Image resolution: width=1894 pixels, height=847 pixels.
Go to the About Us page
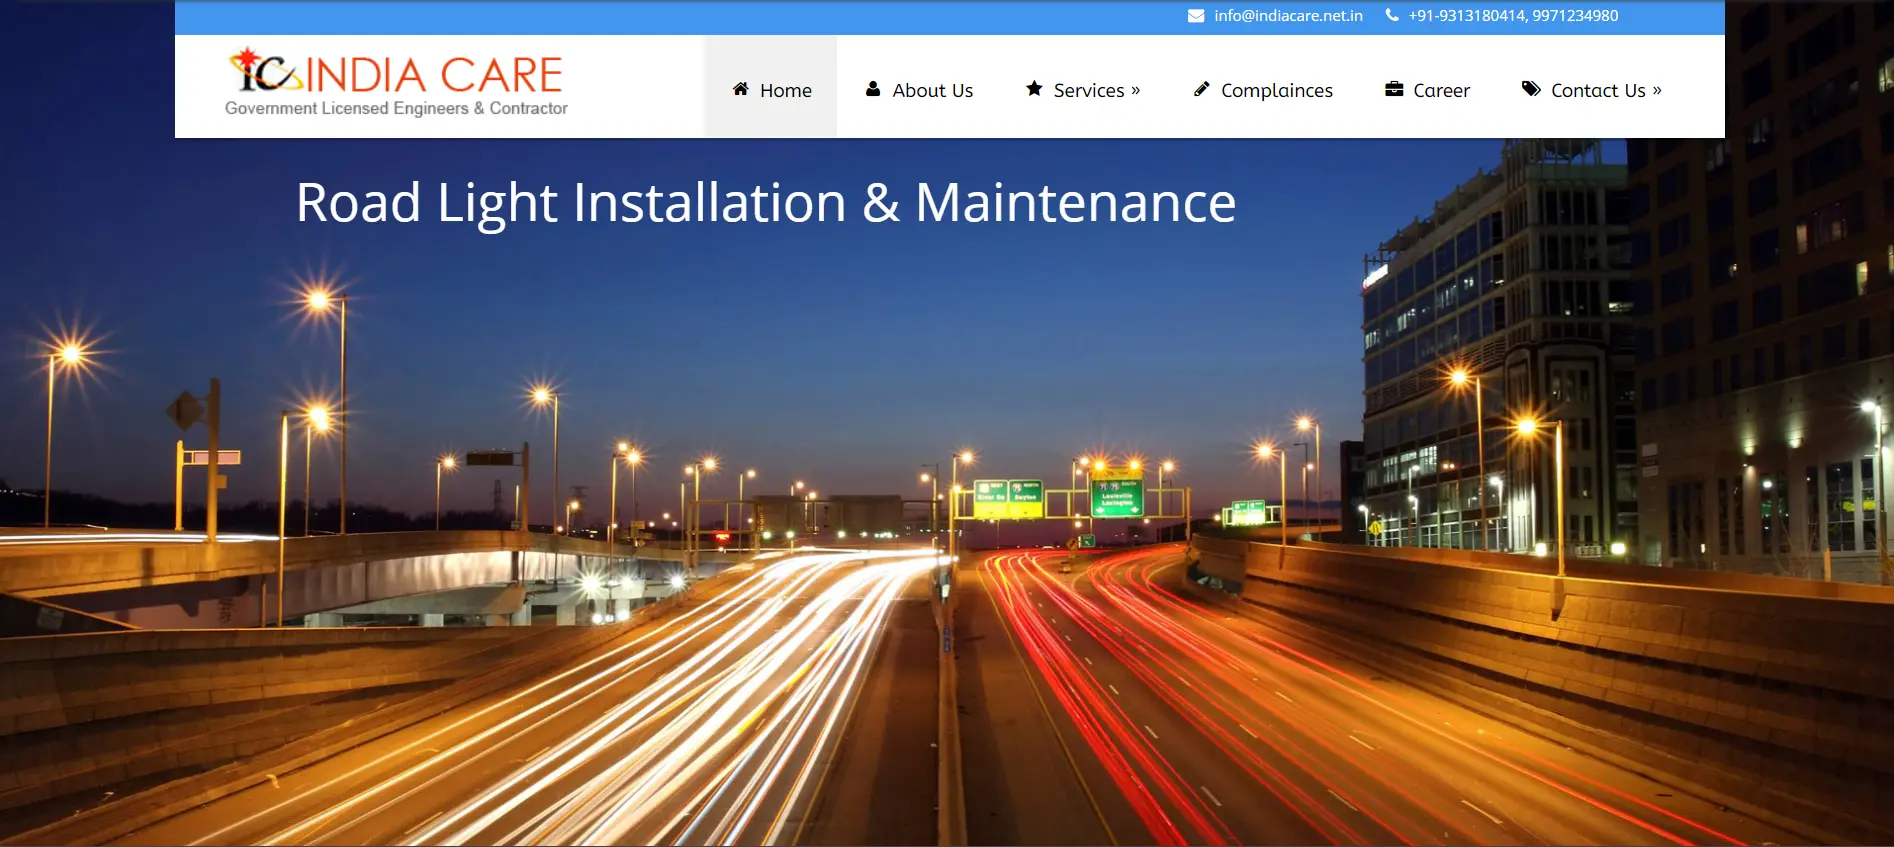point(932,91)
